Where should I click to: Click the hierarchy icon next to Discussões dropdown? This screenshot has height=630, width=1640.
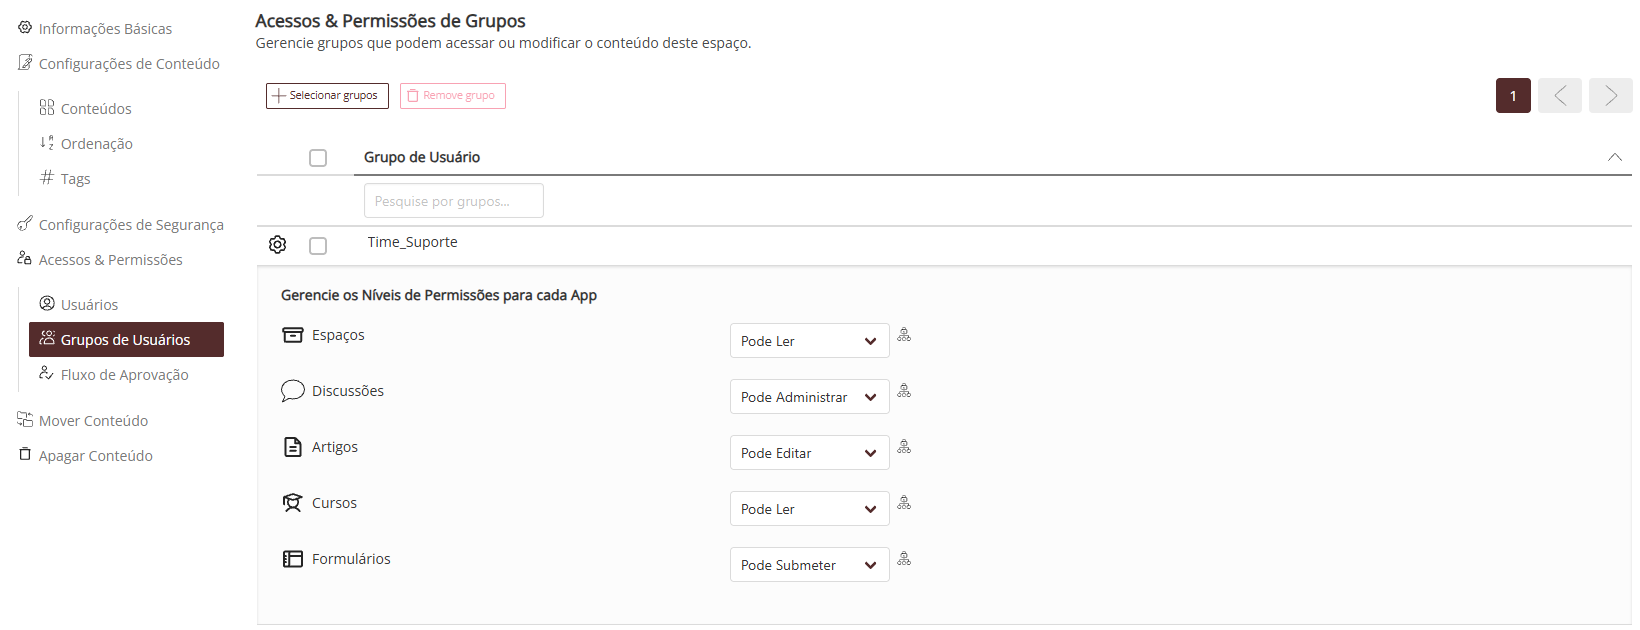(904, 391)
